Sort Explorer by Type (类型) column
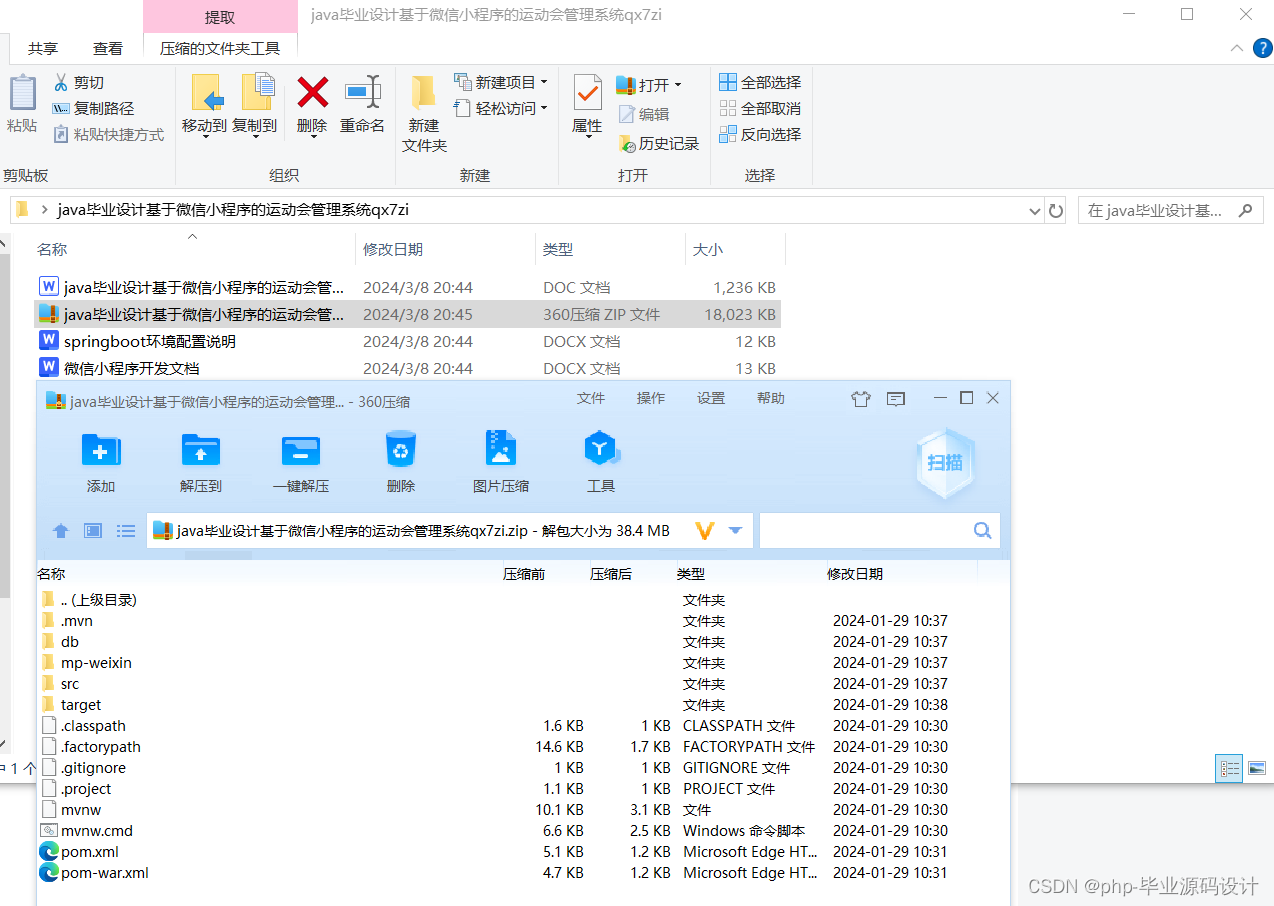 pos(610,249)
